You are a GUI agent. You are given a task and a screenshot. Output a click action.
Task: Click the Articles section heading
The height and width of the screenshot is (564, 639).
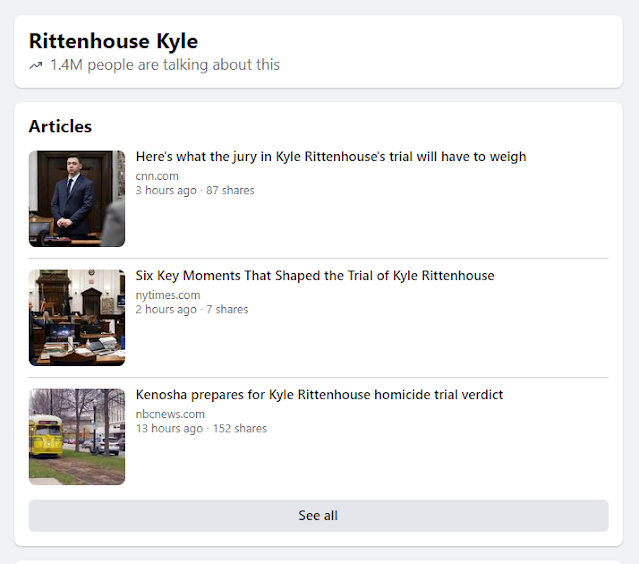(60, 126)
